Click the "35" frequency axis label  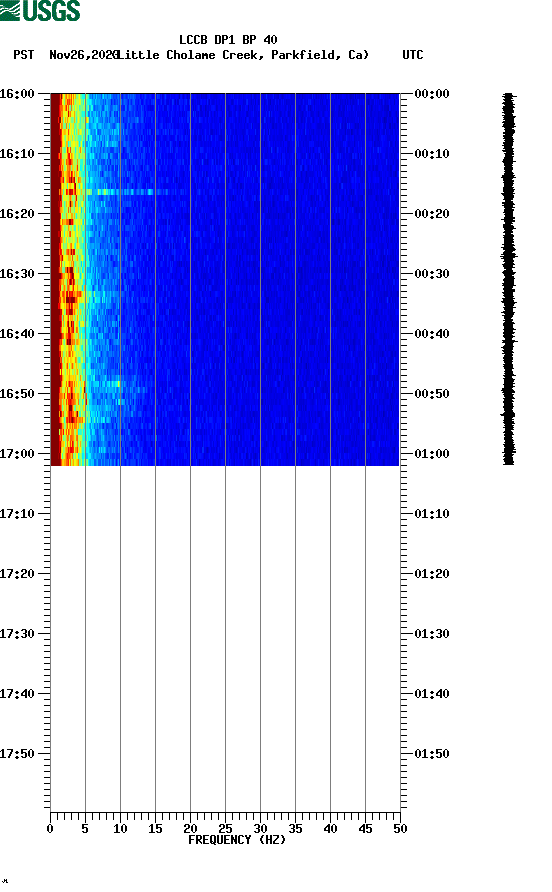click(x=295, y=829)
